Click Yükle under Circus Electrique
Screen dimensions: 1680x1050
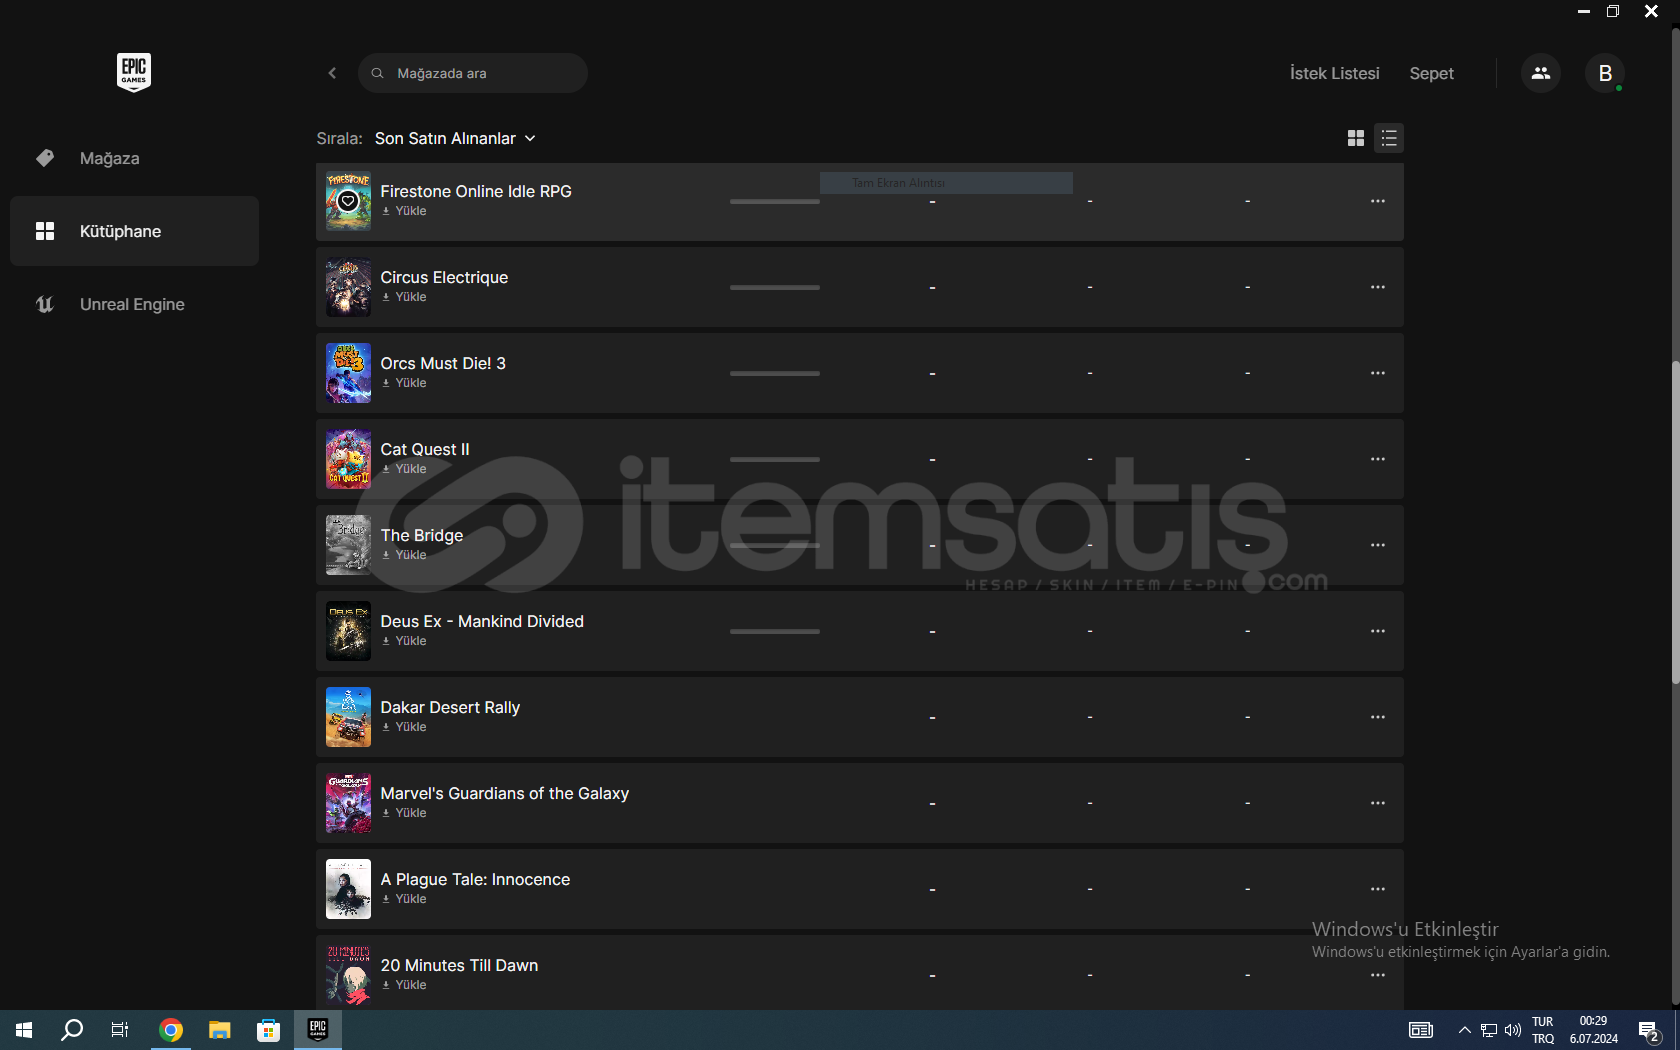(x=404, y=297)
